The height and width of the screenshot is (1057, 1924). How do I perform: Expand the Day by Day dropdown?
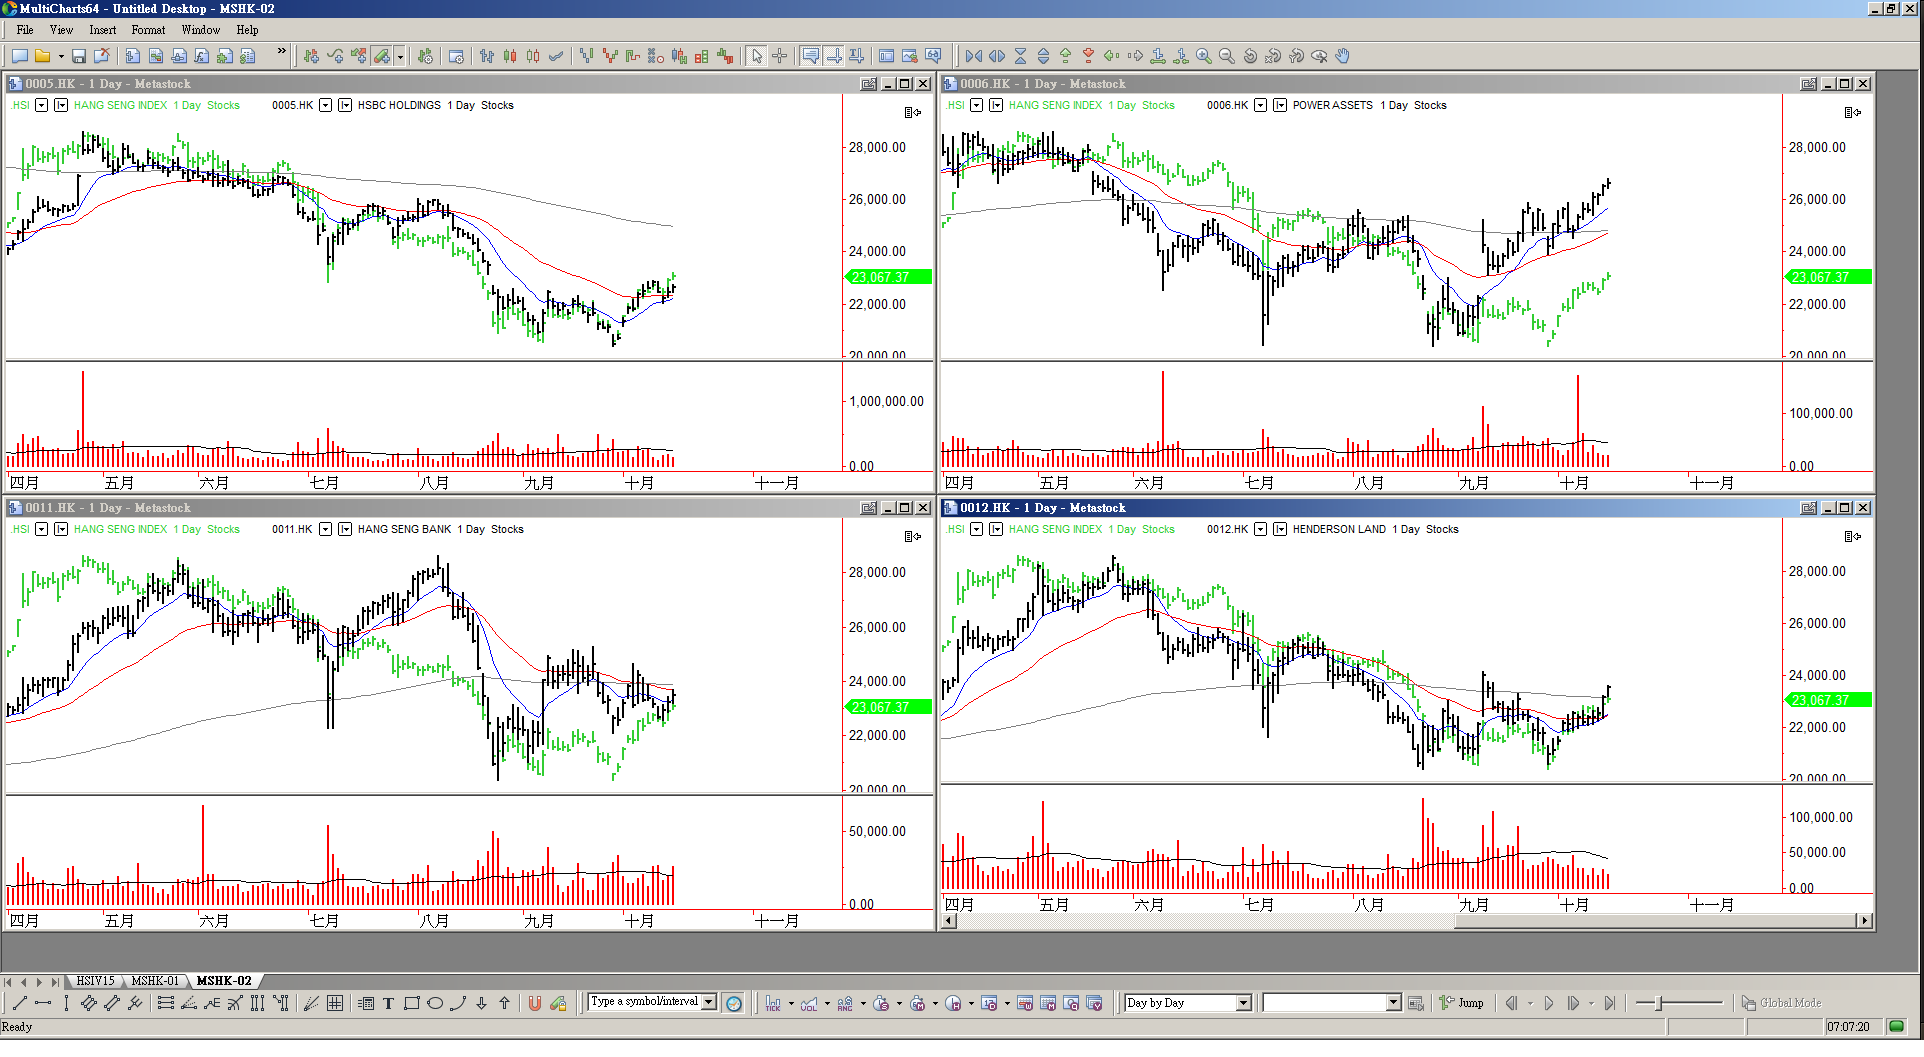tap(1243, 1003)
